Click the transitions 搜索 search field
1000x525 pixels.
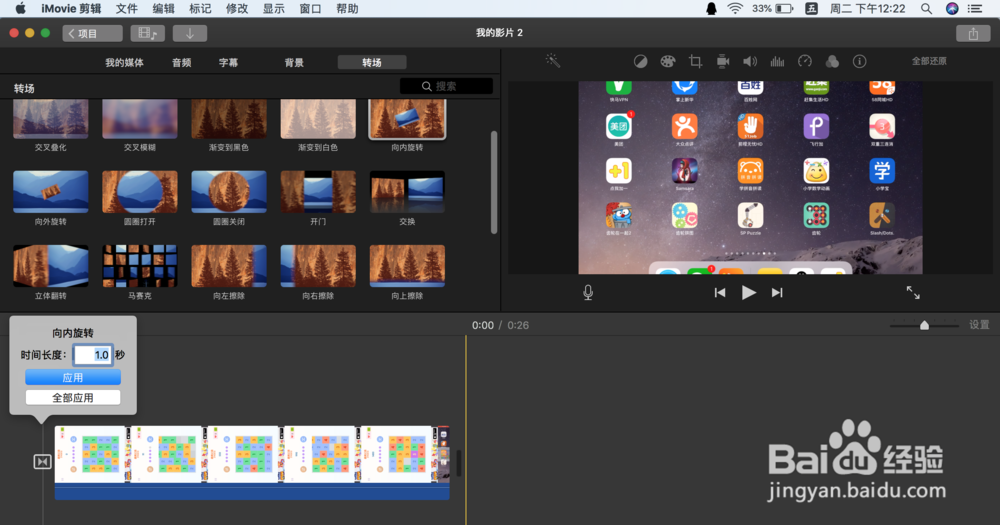pyautogui.click(x=446, y=86)
